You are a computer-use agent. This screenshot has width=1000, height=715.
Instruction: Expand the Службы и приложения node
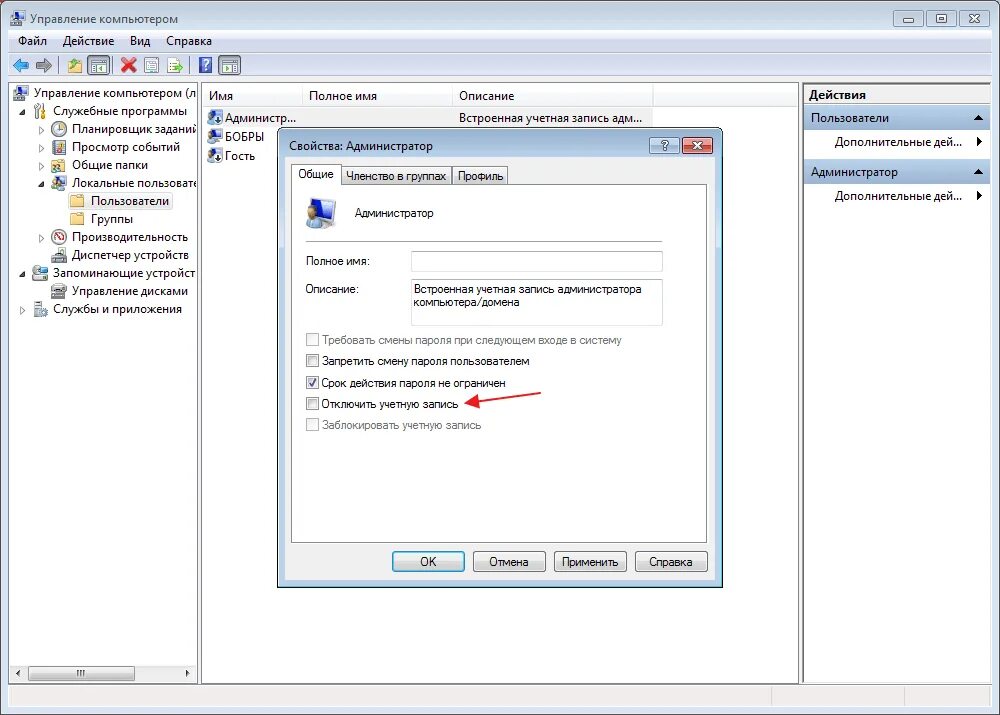(x=23, y=310)
